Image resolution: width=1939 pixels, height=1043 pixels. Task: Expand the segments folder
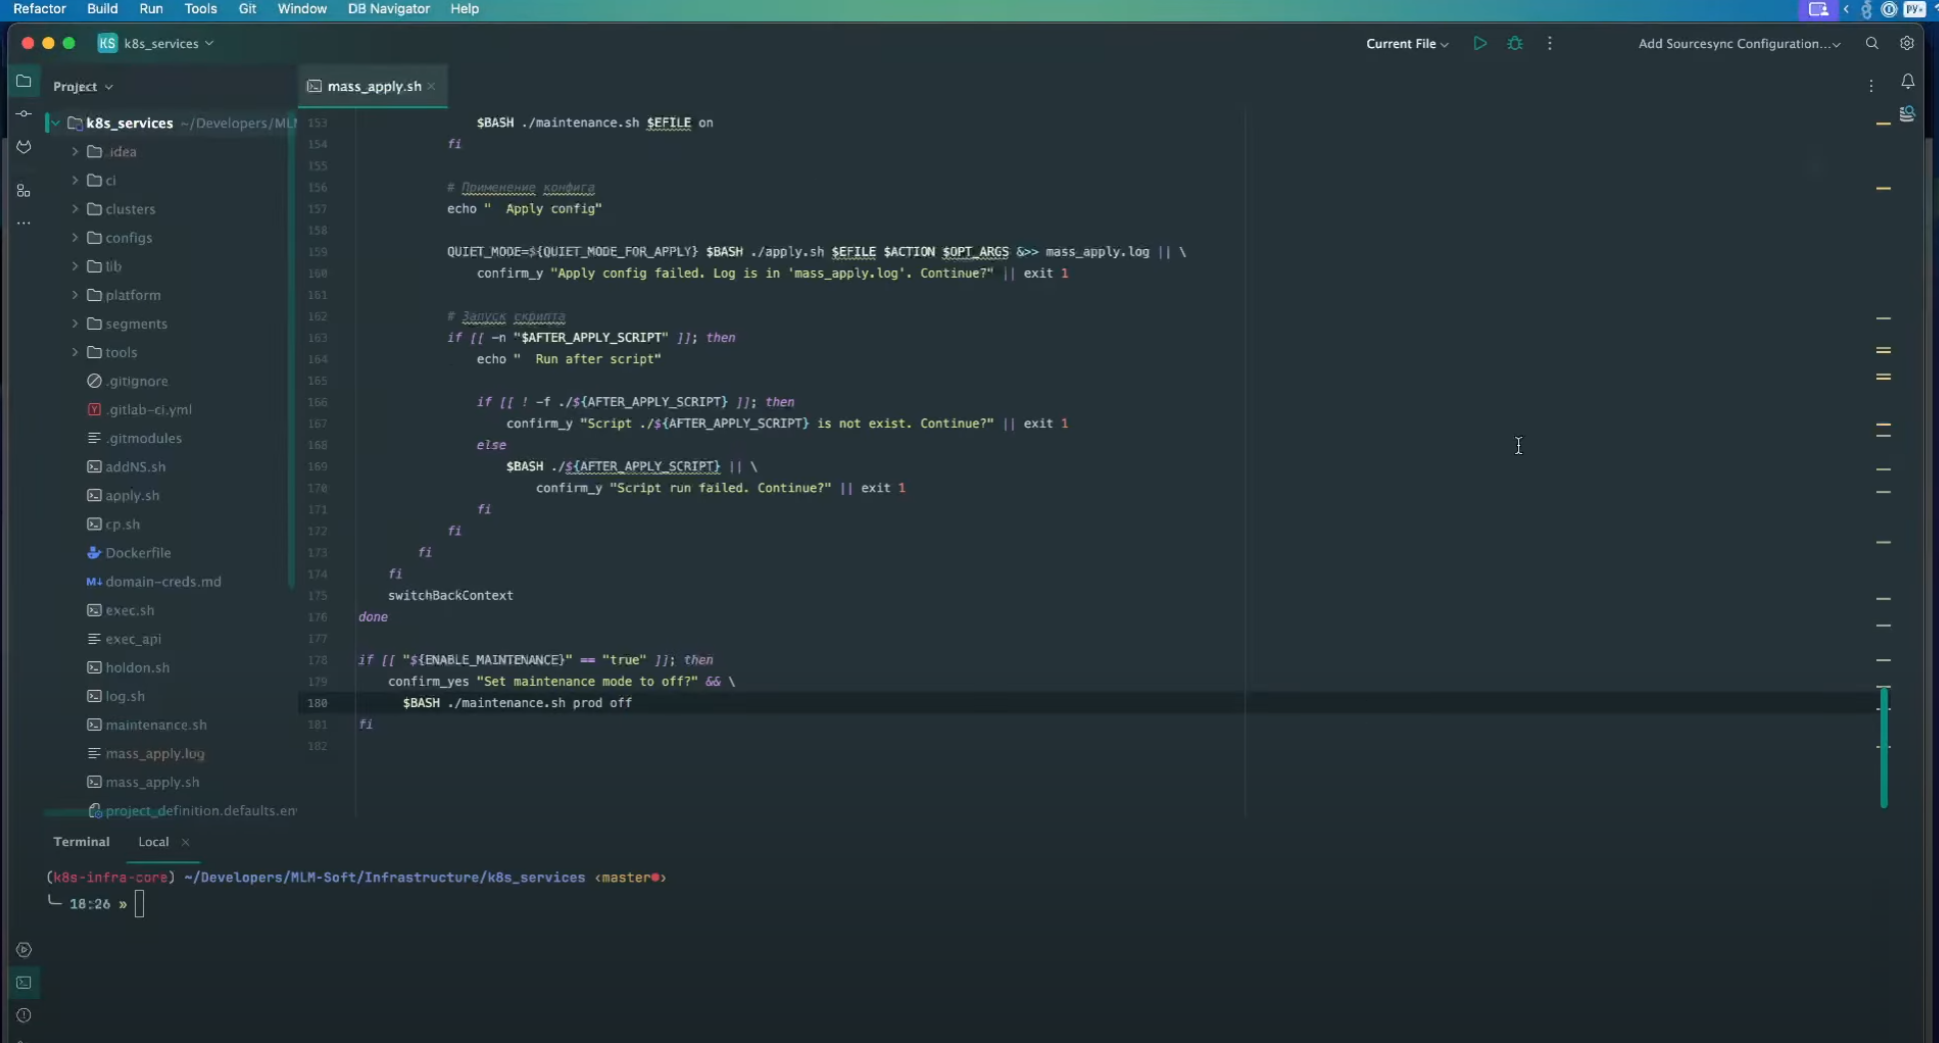[75, 324]
